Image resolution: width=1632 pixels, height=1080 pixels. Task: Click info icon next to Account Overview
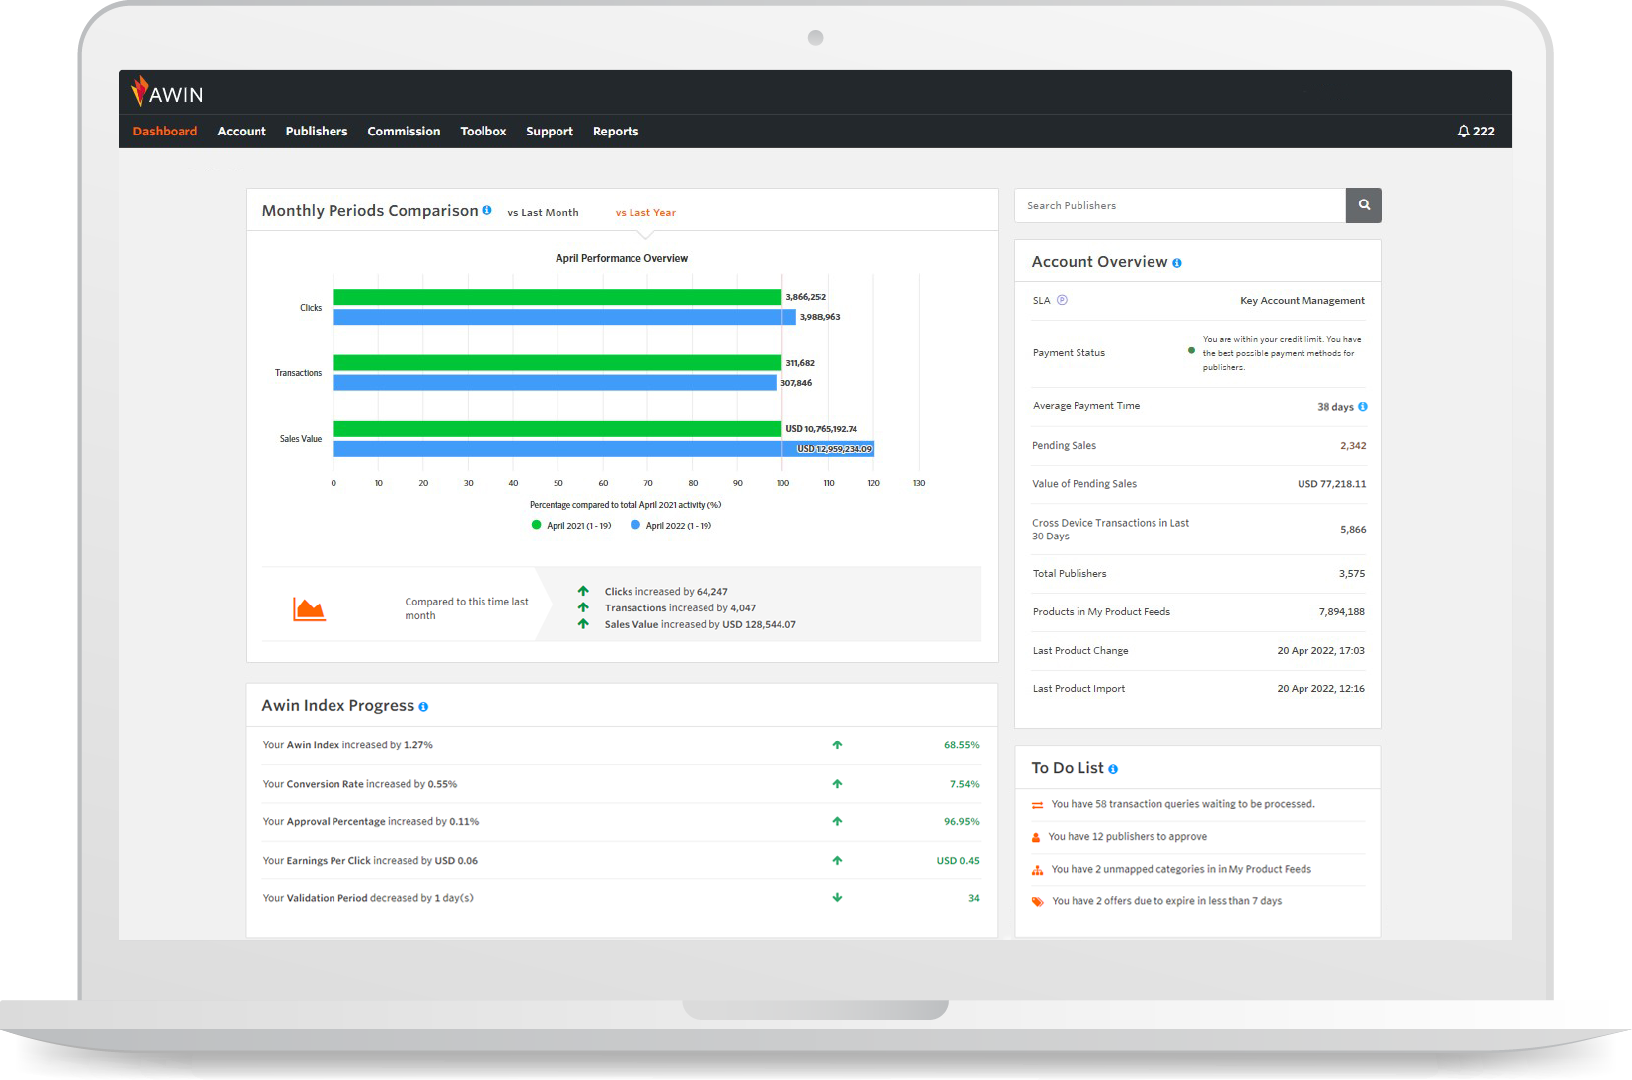pyautogui.click(x=1177, y=263)
